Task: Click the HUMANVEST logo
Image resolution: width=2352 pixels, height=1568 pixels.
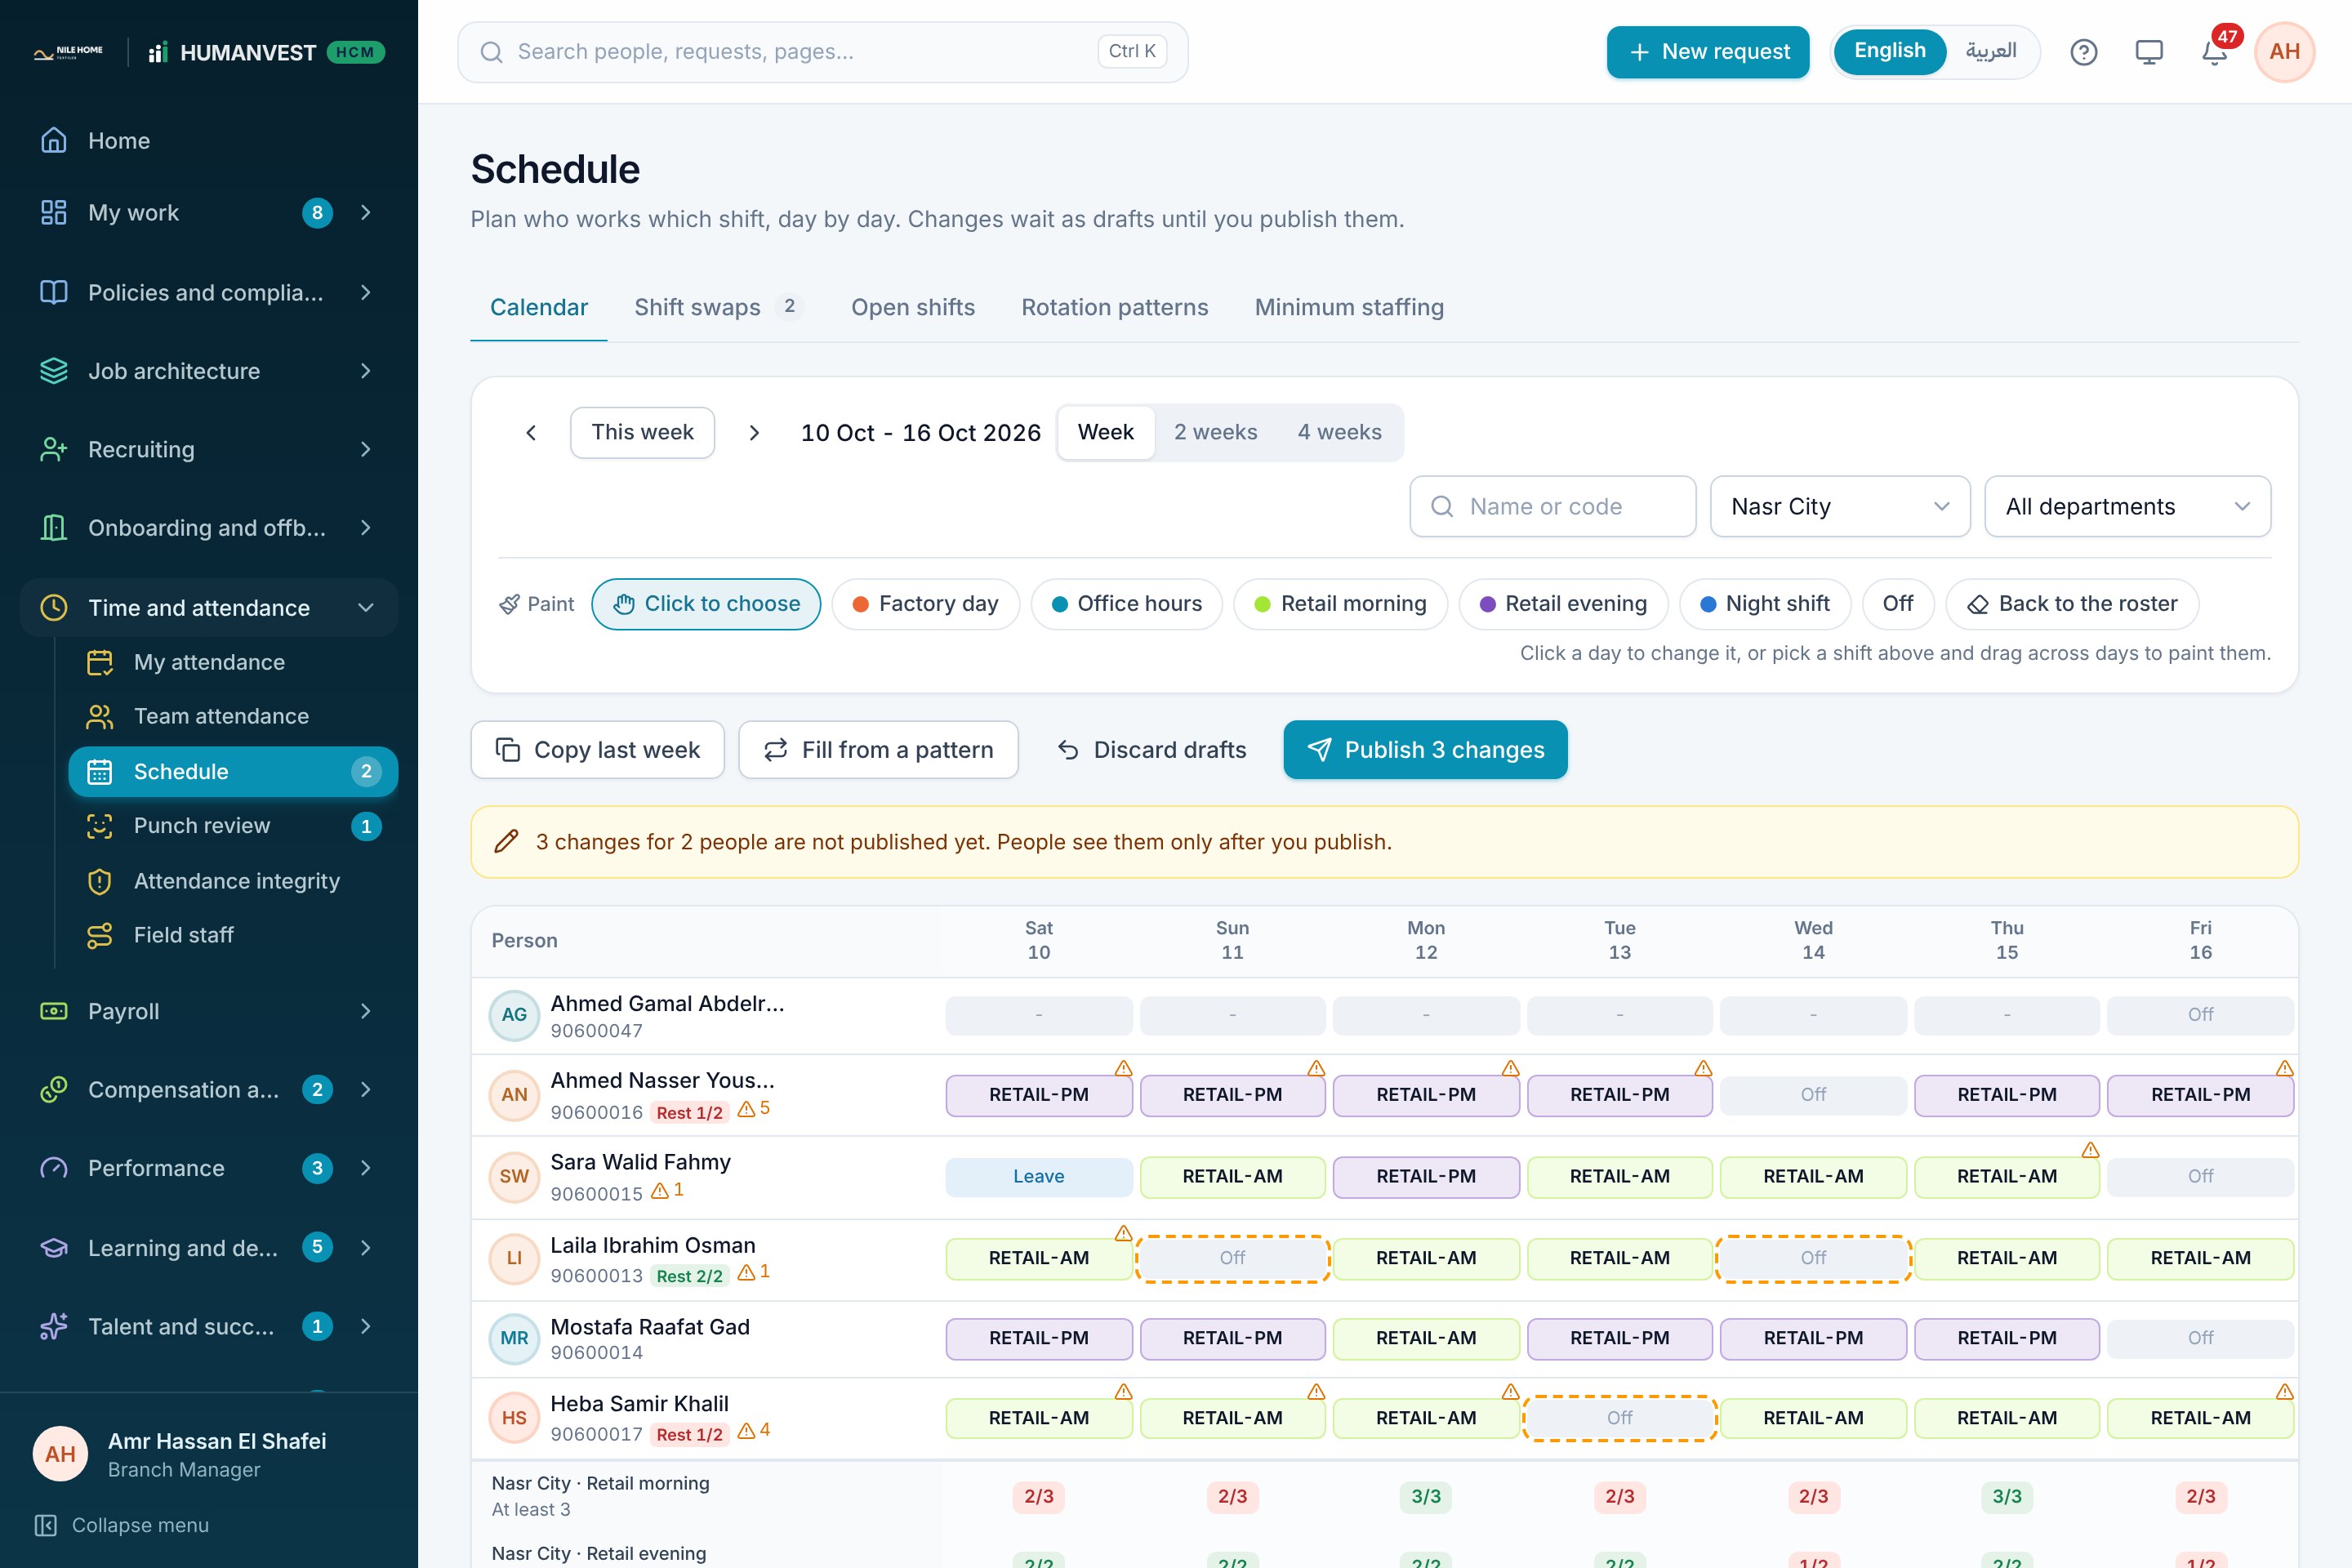Action: pyautogui.click(x=232, y=52)
